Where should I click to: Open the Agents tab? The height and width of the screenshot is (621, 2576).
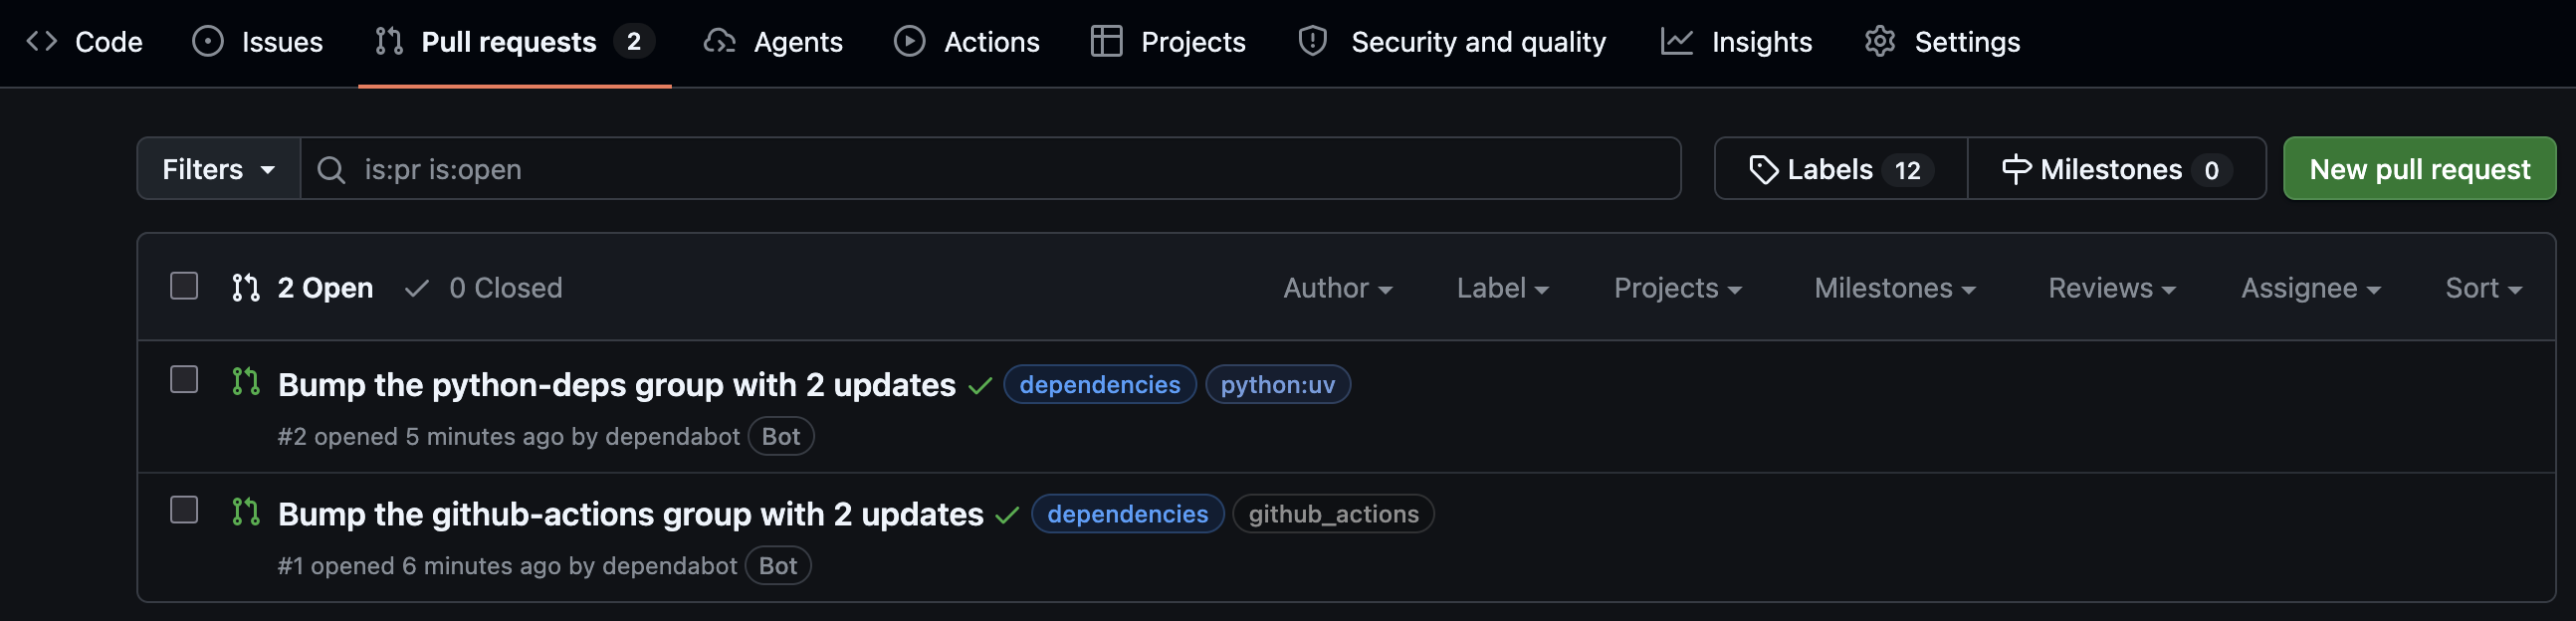coord(774,42)
